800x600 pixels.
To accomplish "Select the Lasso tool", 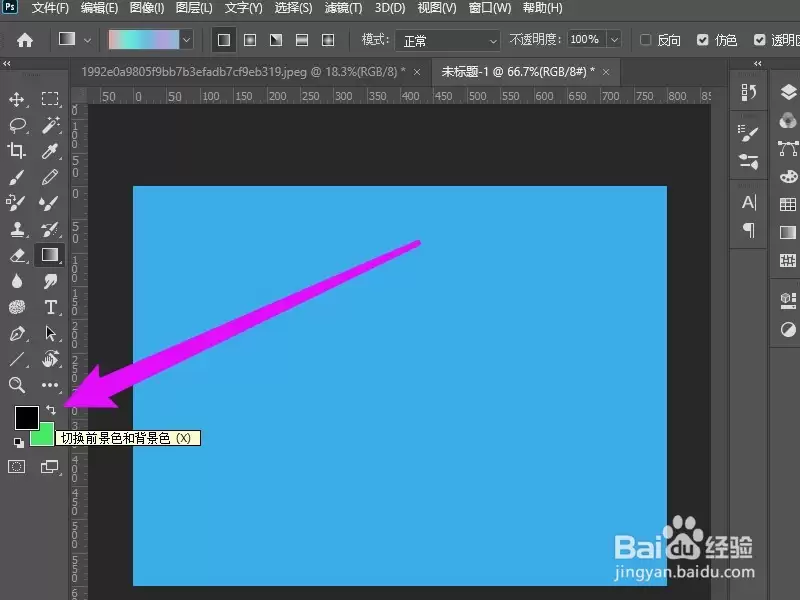I will pos(17,125).
